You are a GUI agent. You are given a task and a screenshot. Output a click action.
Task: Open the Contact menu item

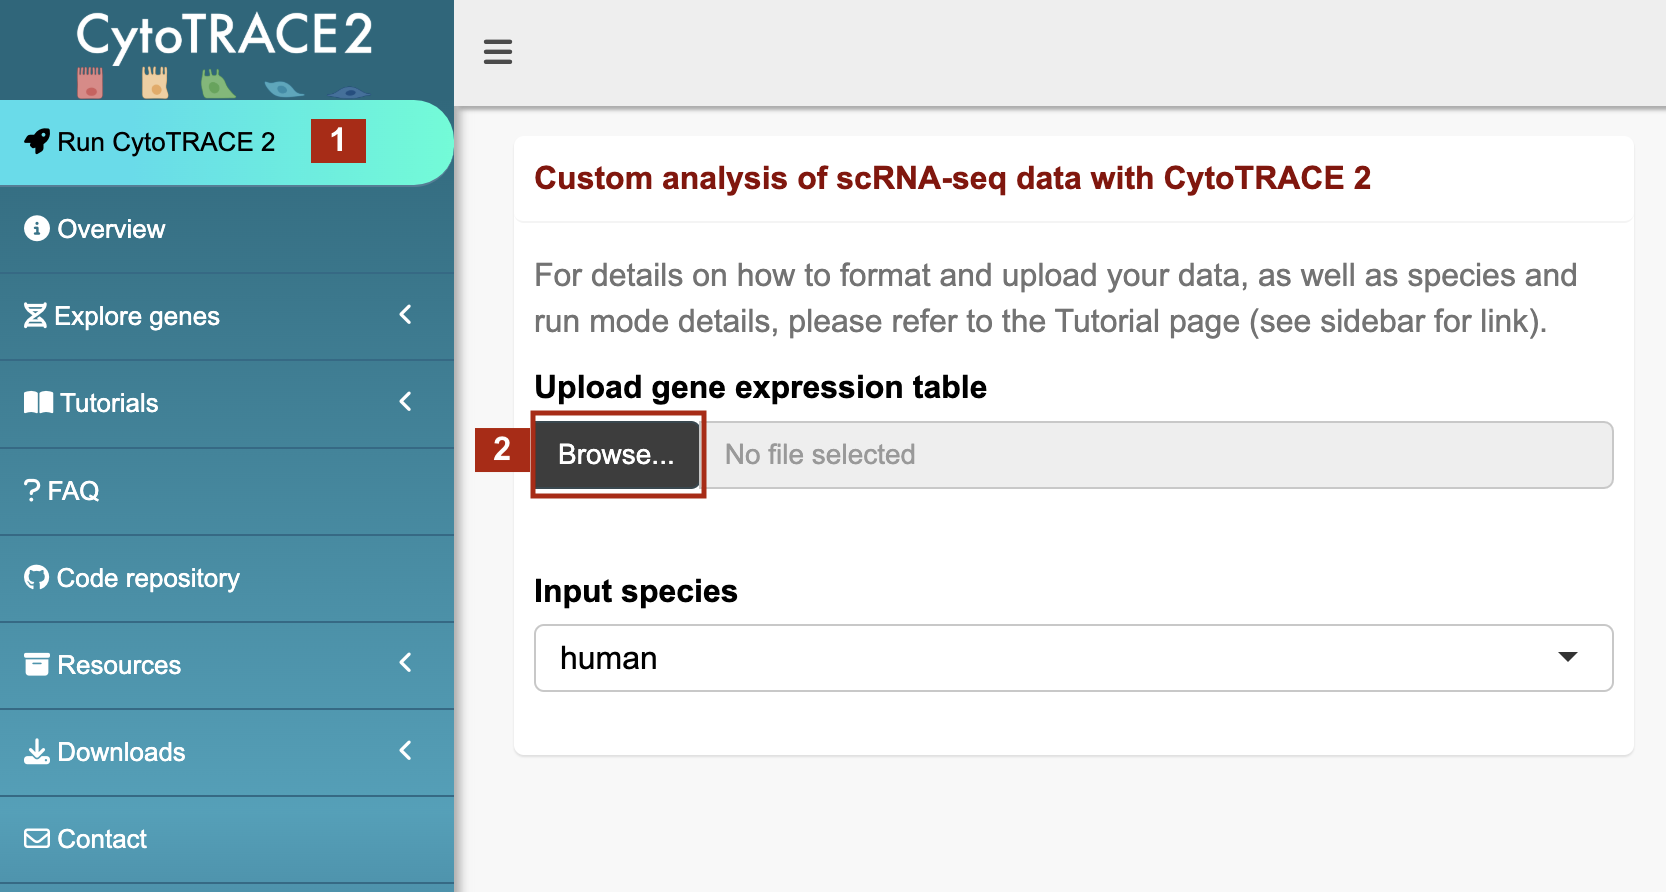tap(227, 839)
